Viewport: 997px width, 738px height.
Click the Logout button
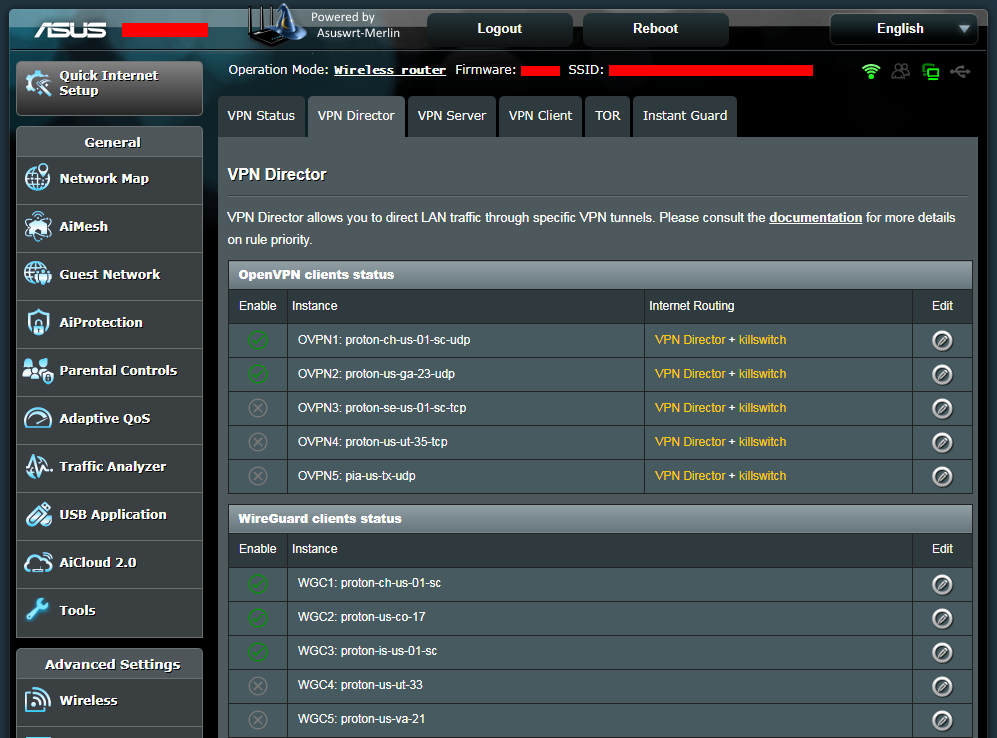[500, 29]
